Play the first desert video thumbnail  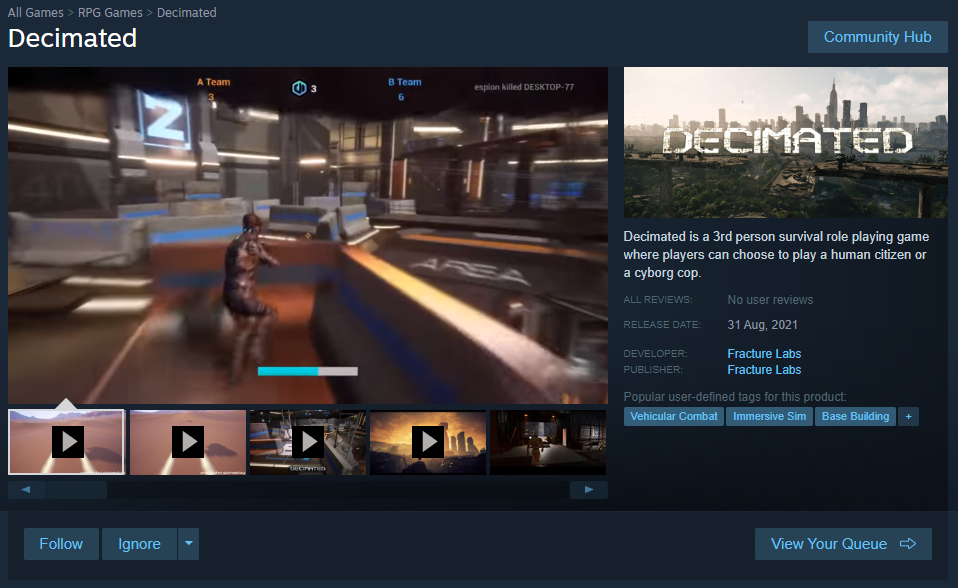pos(67,442)
